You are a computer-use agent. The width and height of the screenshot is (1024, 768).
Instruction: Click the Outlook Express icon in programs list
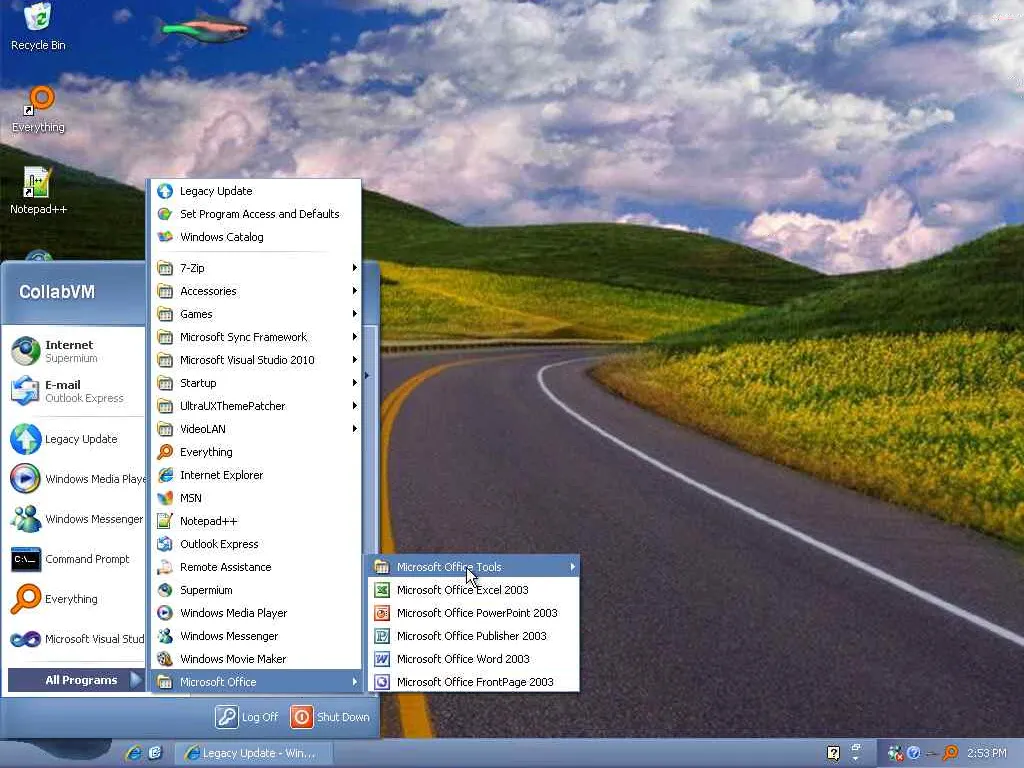[165, 543]
